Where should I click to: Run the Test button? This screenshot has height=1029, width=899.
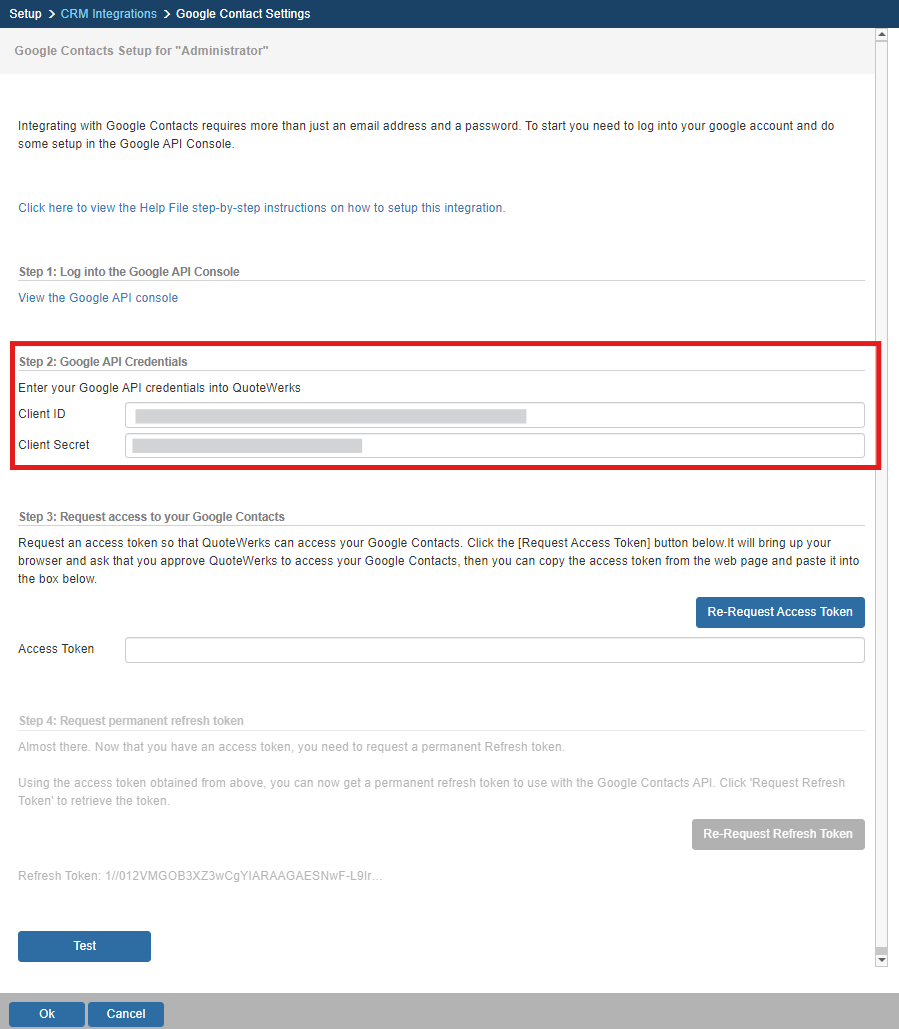(85, 946)
